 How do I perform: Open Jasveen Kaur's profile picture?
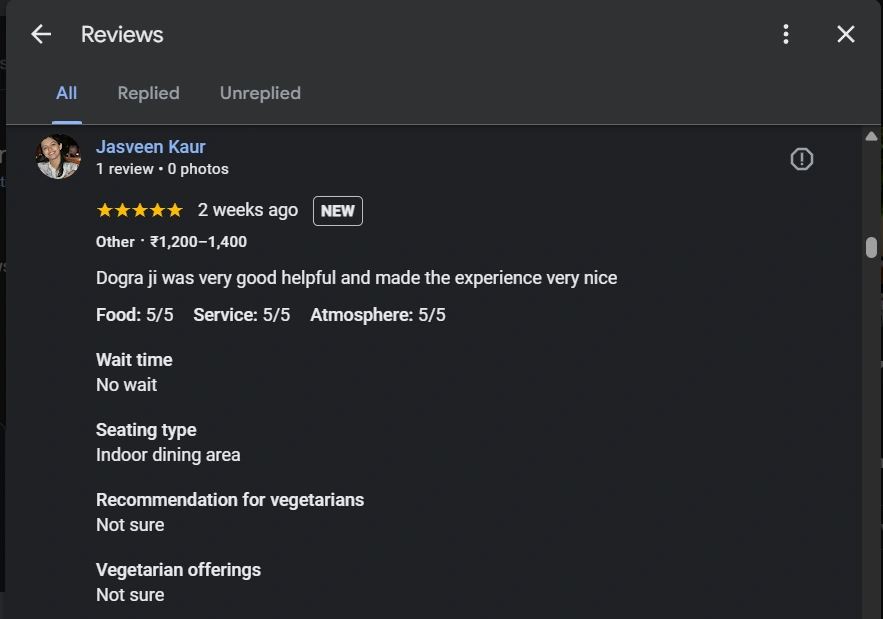point(58,157)
